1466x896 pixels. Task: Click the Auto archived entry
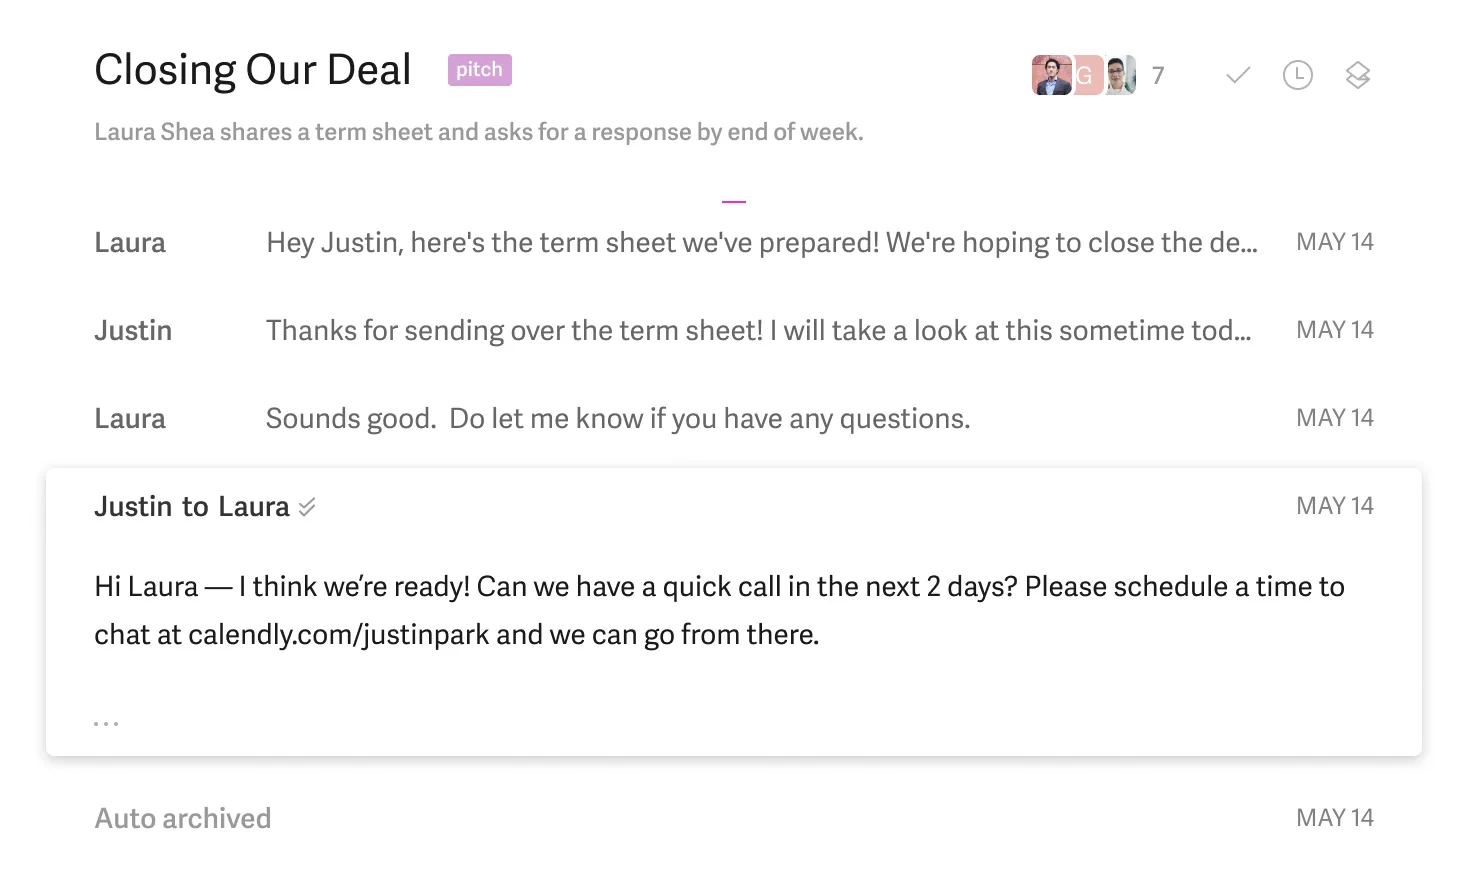[x=183, y=819]
